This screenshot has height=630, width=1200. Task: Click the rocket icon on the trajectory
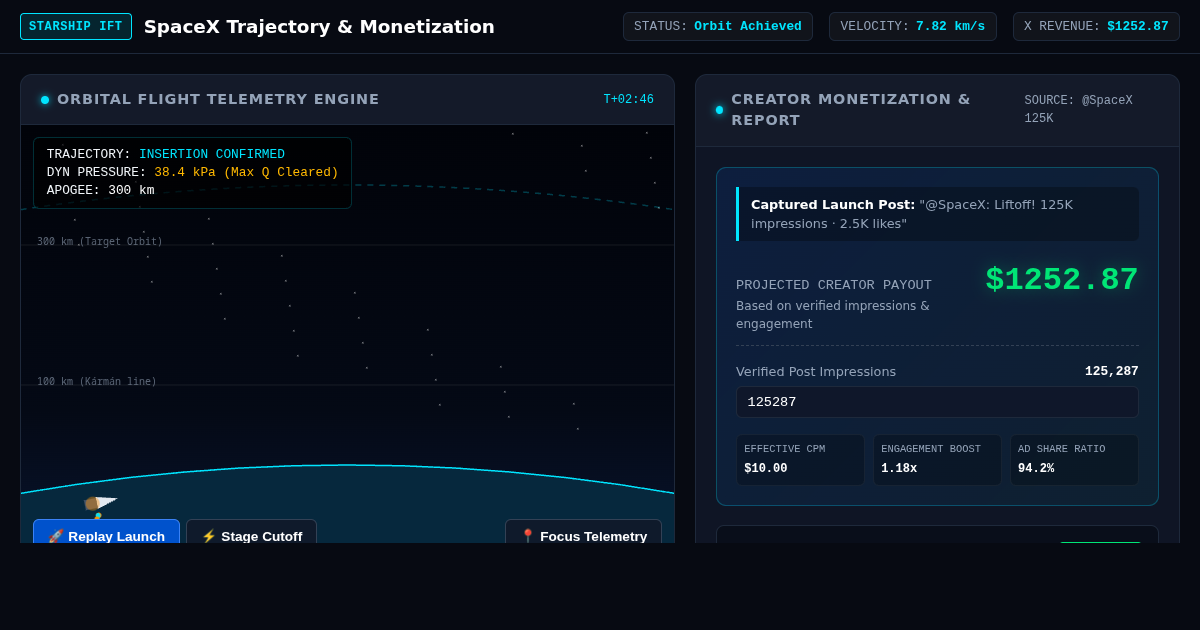[99, 505]
